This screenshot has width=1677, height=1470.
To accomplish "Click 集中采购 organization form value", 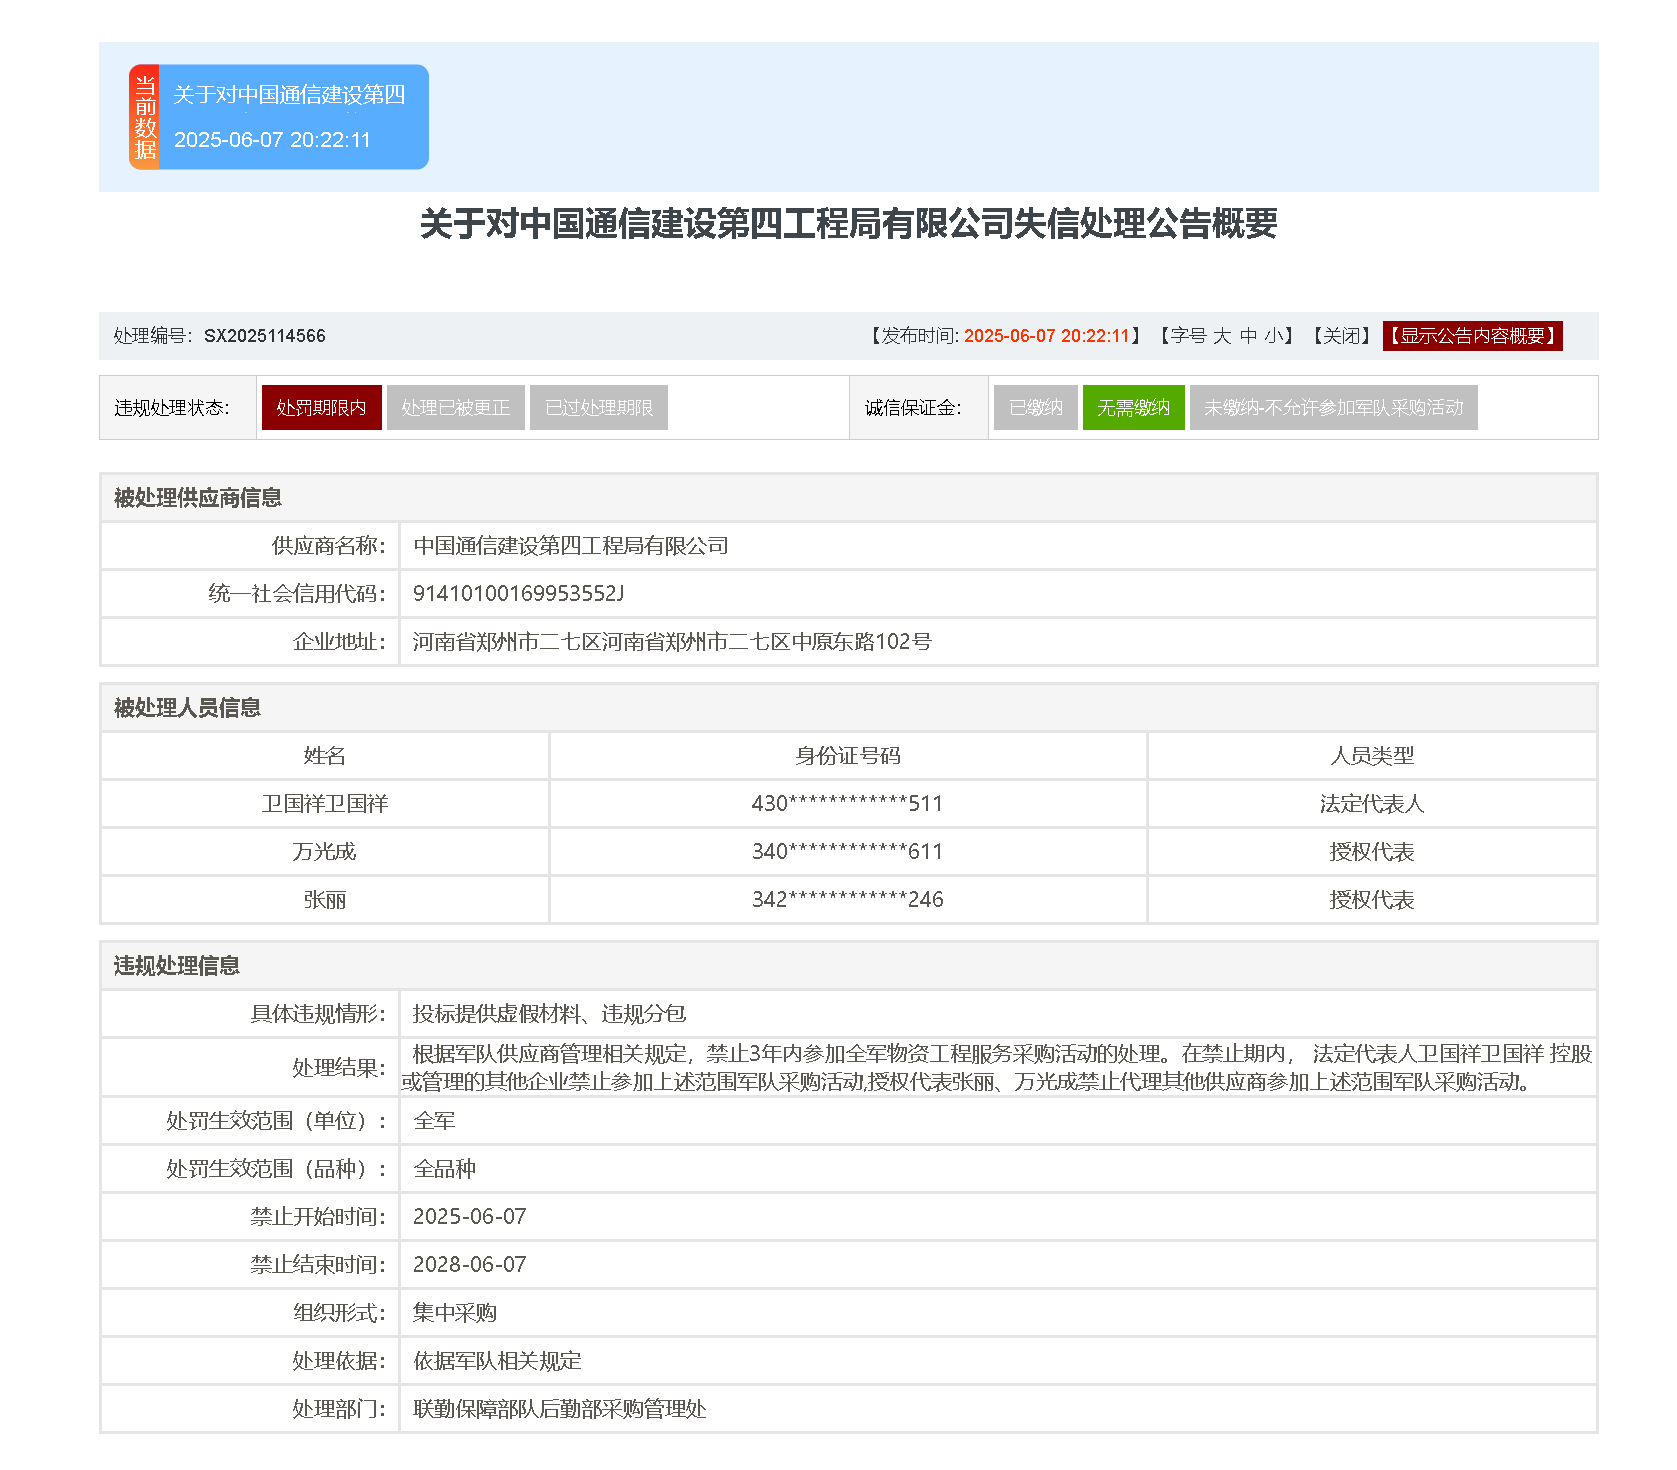I will point(455,1313).
